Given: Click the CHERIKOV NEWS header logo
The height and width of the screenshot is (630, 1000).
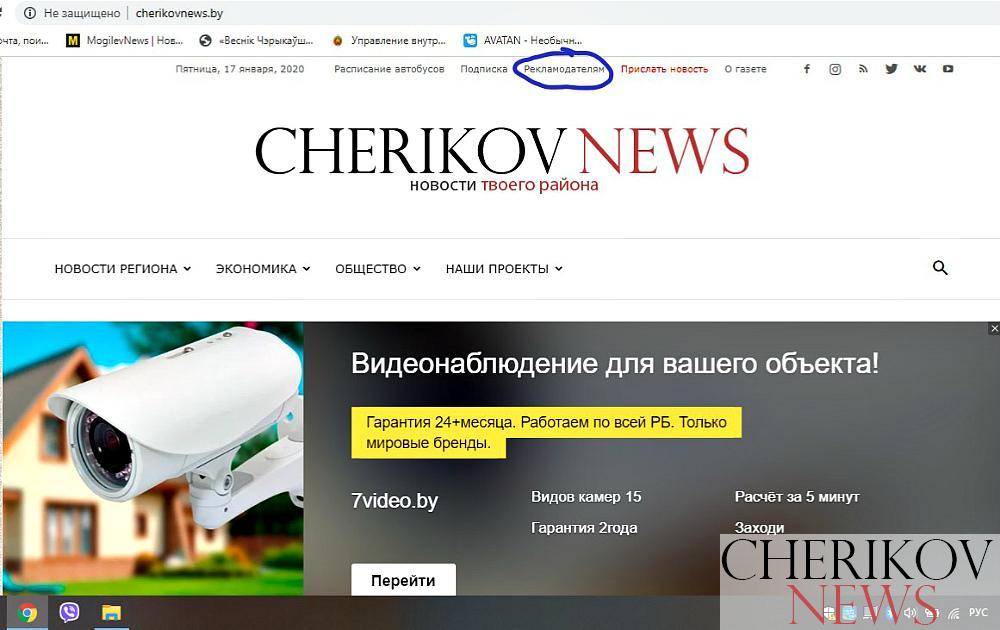Looking at the screenshot, I should pos(502,158).
